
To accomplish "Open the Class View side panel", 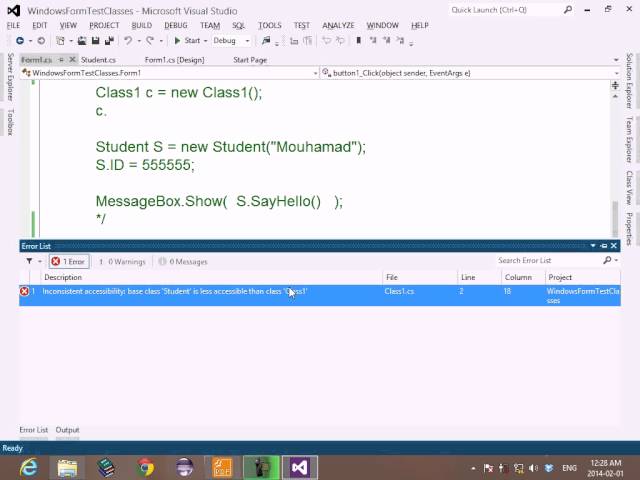I will click(x=629, y=187).
